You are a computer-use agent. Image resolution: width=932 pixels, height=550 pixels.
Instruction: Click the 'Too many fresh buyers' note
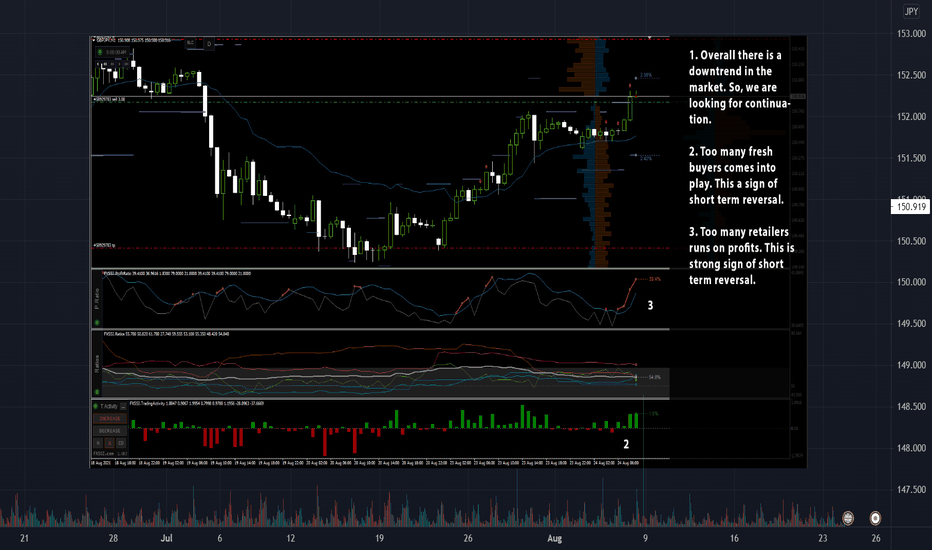(x=736, y=175)
